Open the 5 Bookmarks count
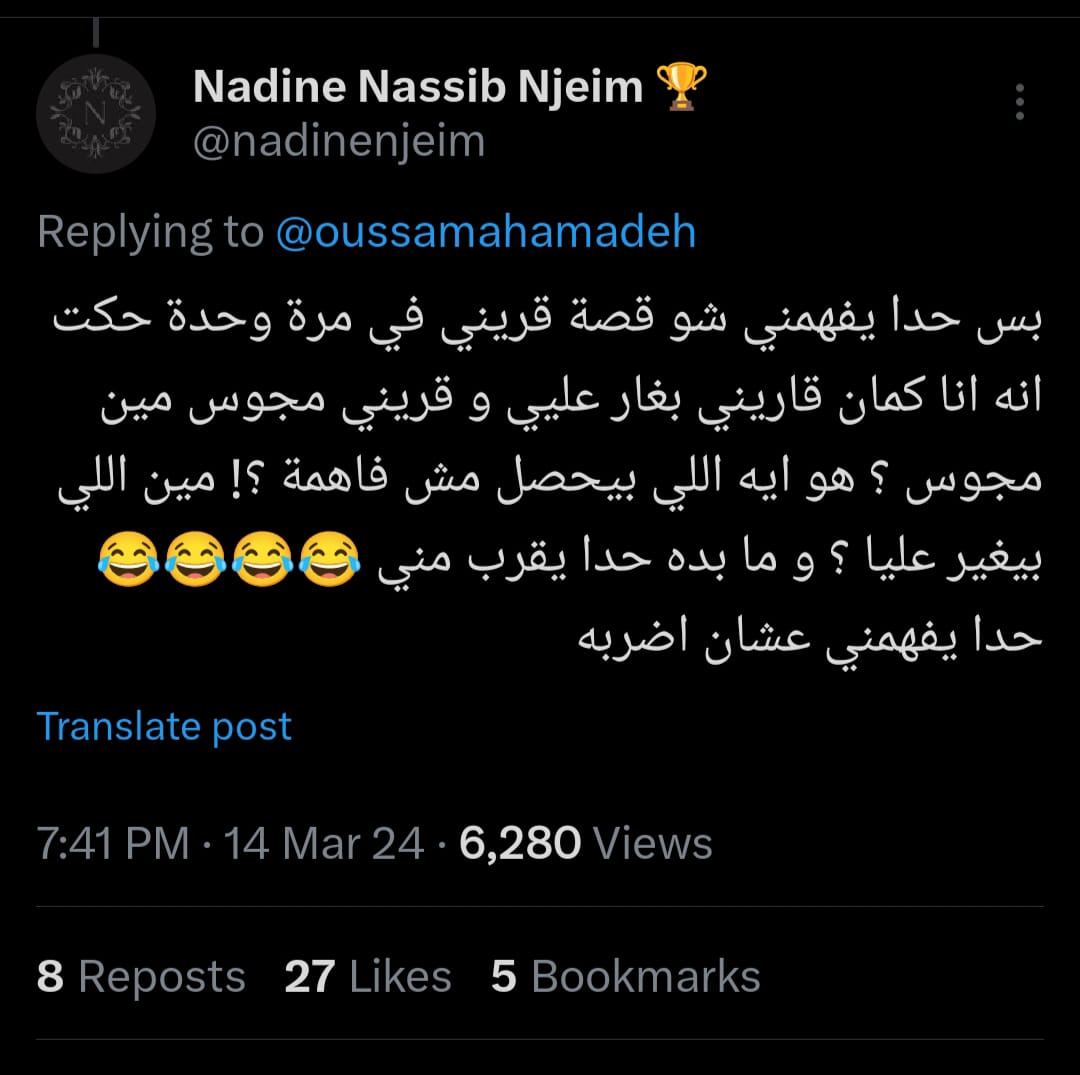The width and height of the screenshot is (1080, 1075). coord(626,977)
